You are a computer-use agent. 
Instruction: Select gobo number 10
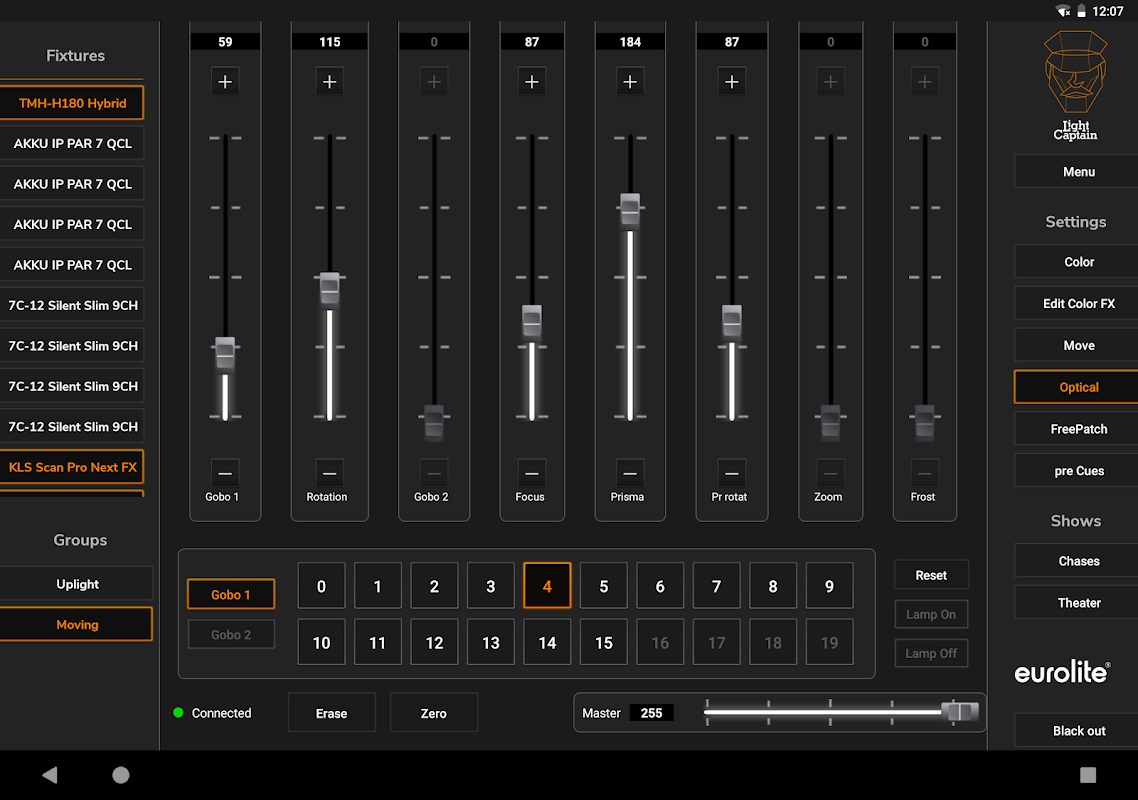(322, 642)
